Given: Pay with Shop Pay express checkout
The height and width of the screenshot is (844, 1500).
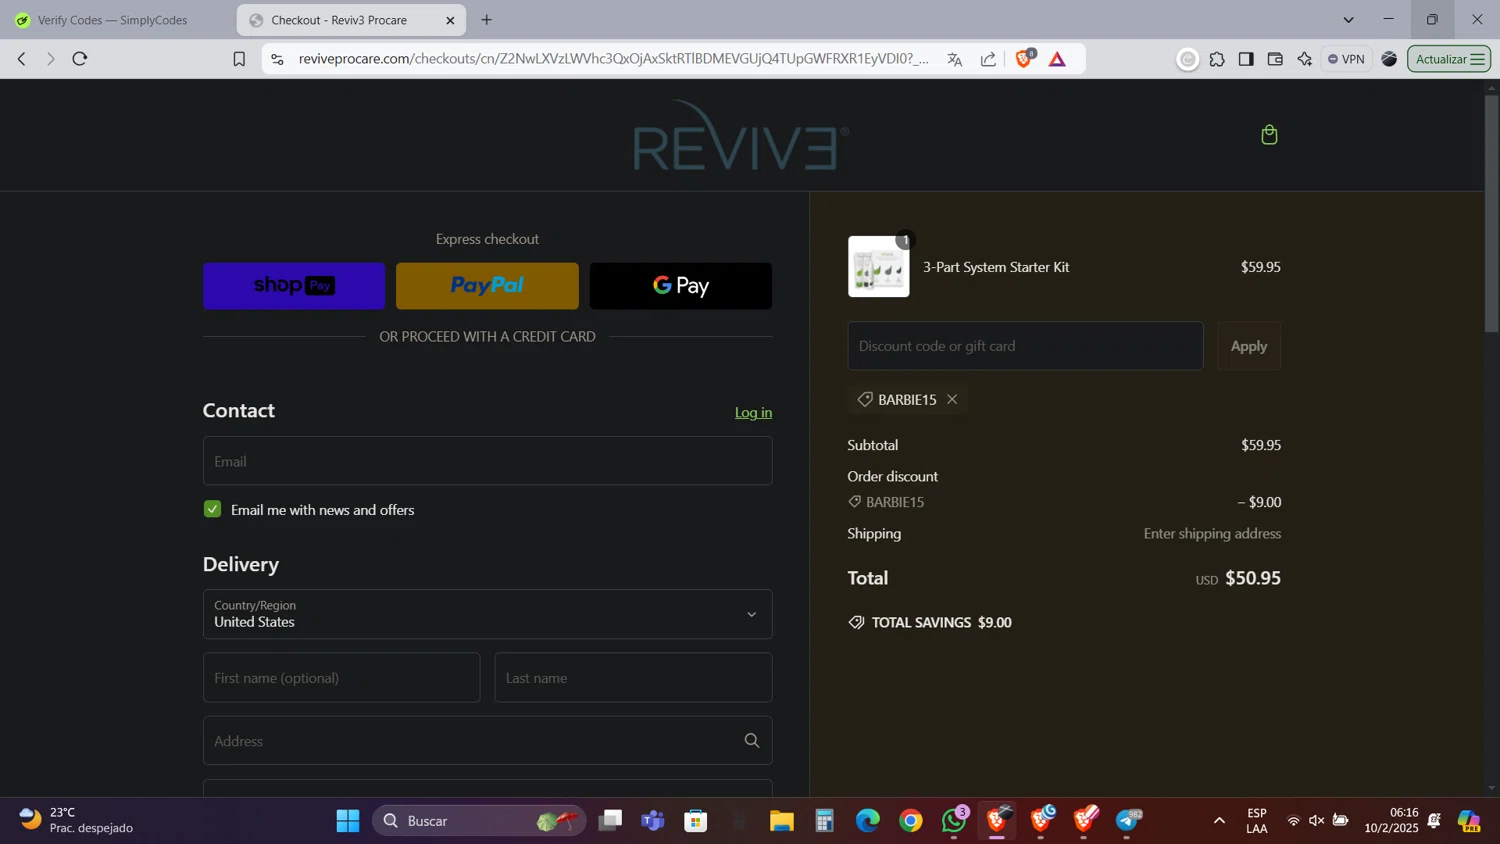Looking at the screenshot, I should (x=294, y=286).
